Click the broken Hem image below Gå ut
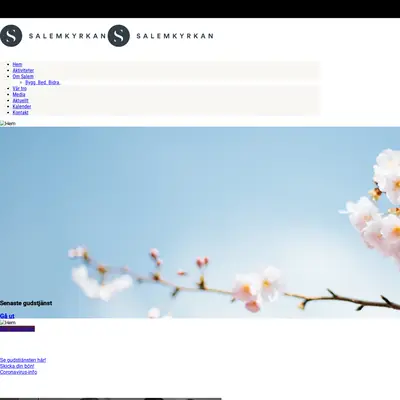The image size is (400, 400). pyautogui.click(x=8, y=323)
